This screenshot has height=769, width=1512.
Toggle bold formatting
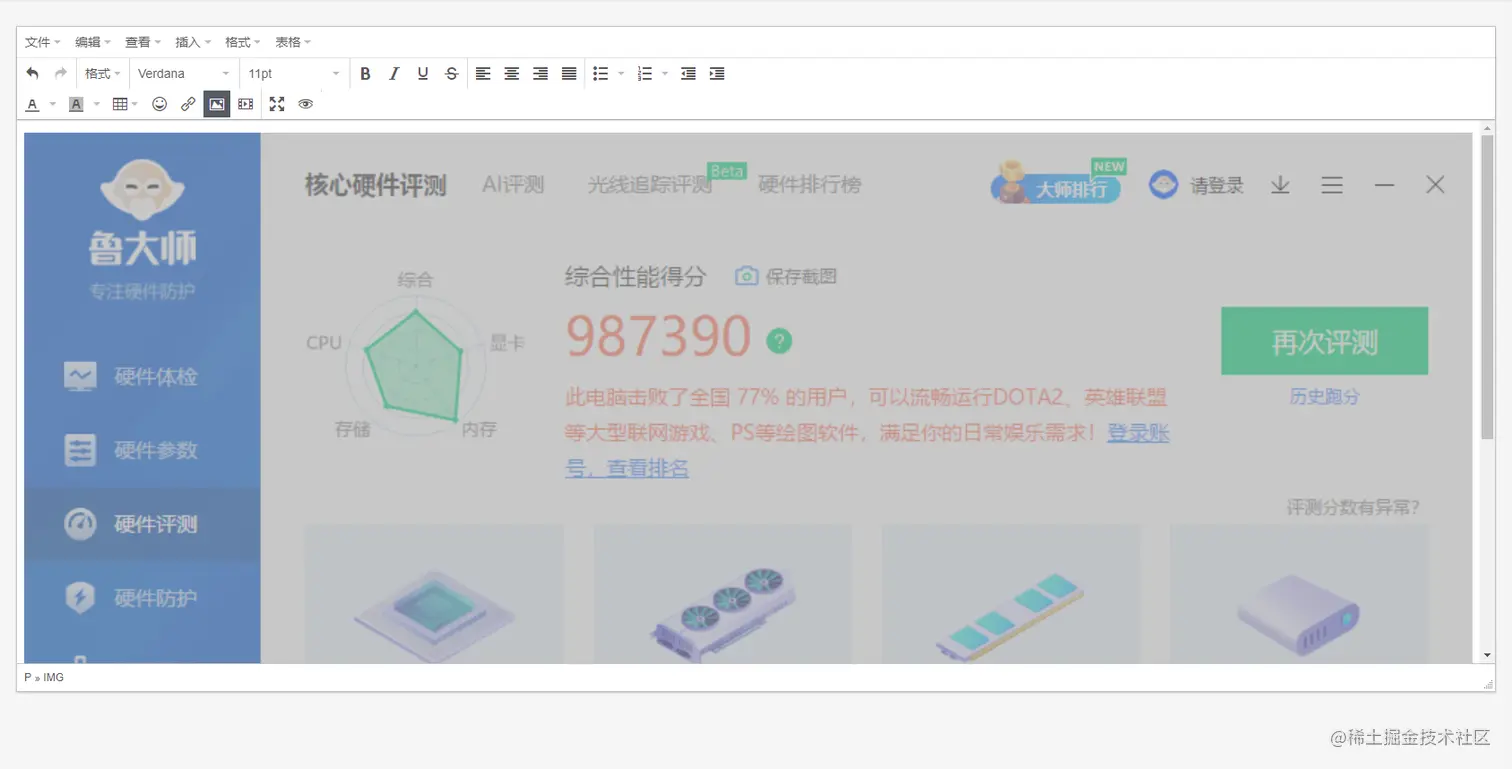[x=365, y=73]
